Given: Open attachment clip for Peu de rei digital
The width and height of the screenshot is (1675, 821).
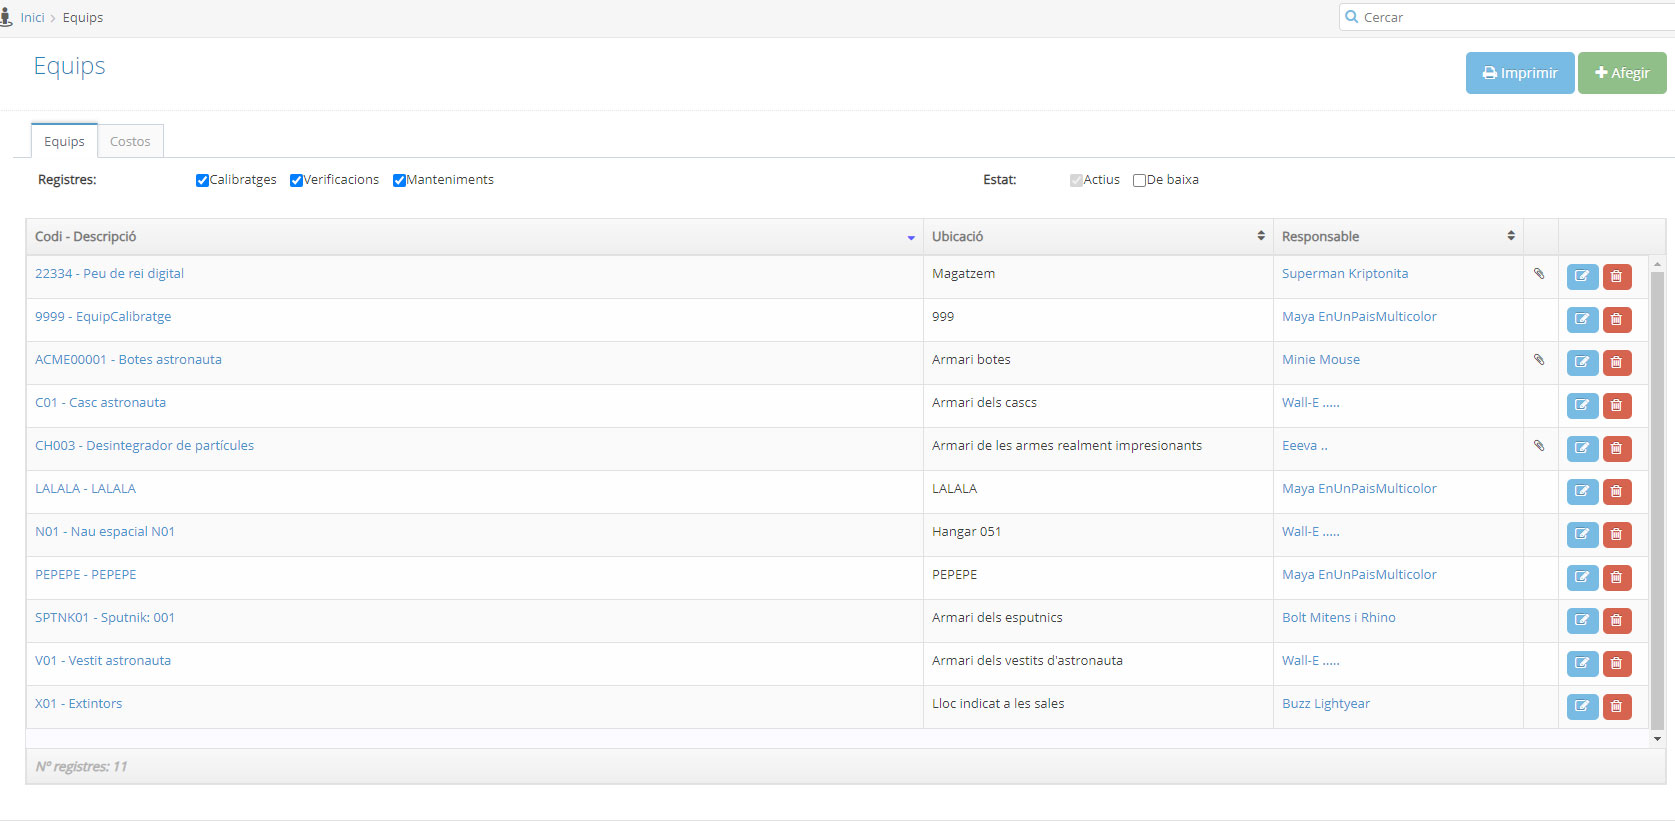Looking at the screenshot, I should [1539, 273].
